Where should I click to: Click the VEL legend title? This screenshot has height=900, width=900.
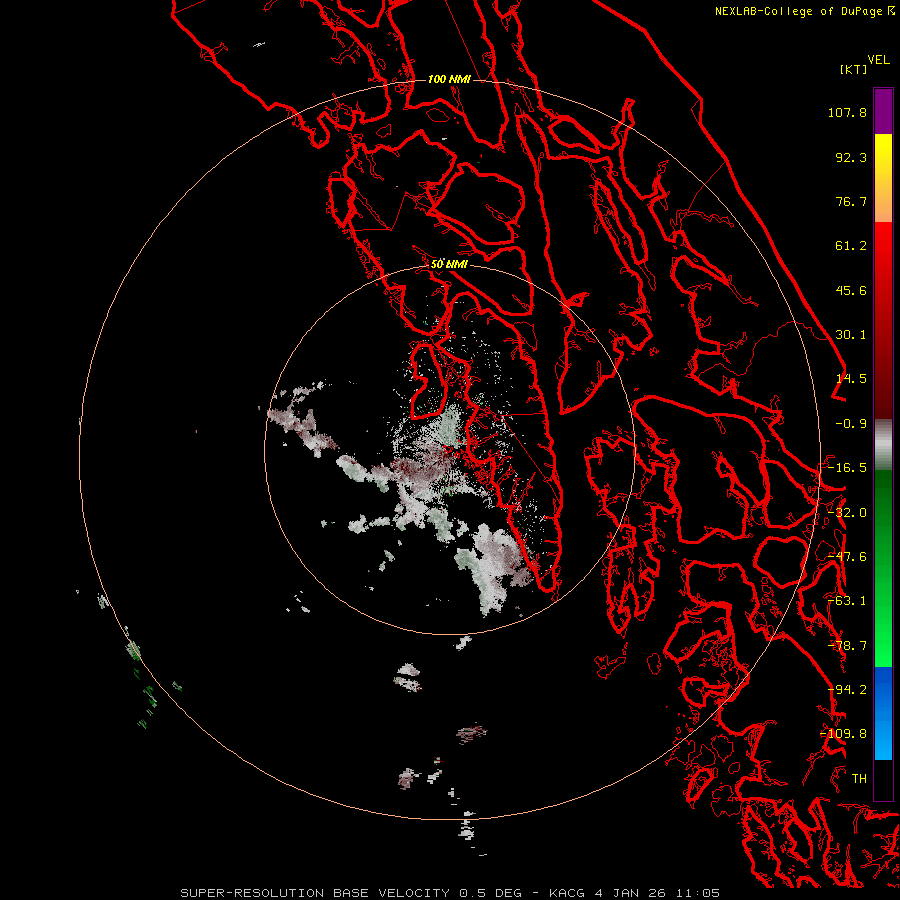[878, 59]
